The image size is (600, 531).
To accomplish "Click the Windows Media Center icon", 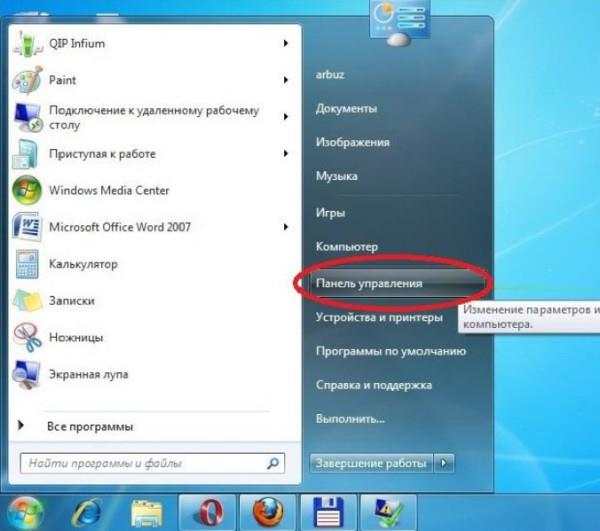I will click(x=26, y=190).
